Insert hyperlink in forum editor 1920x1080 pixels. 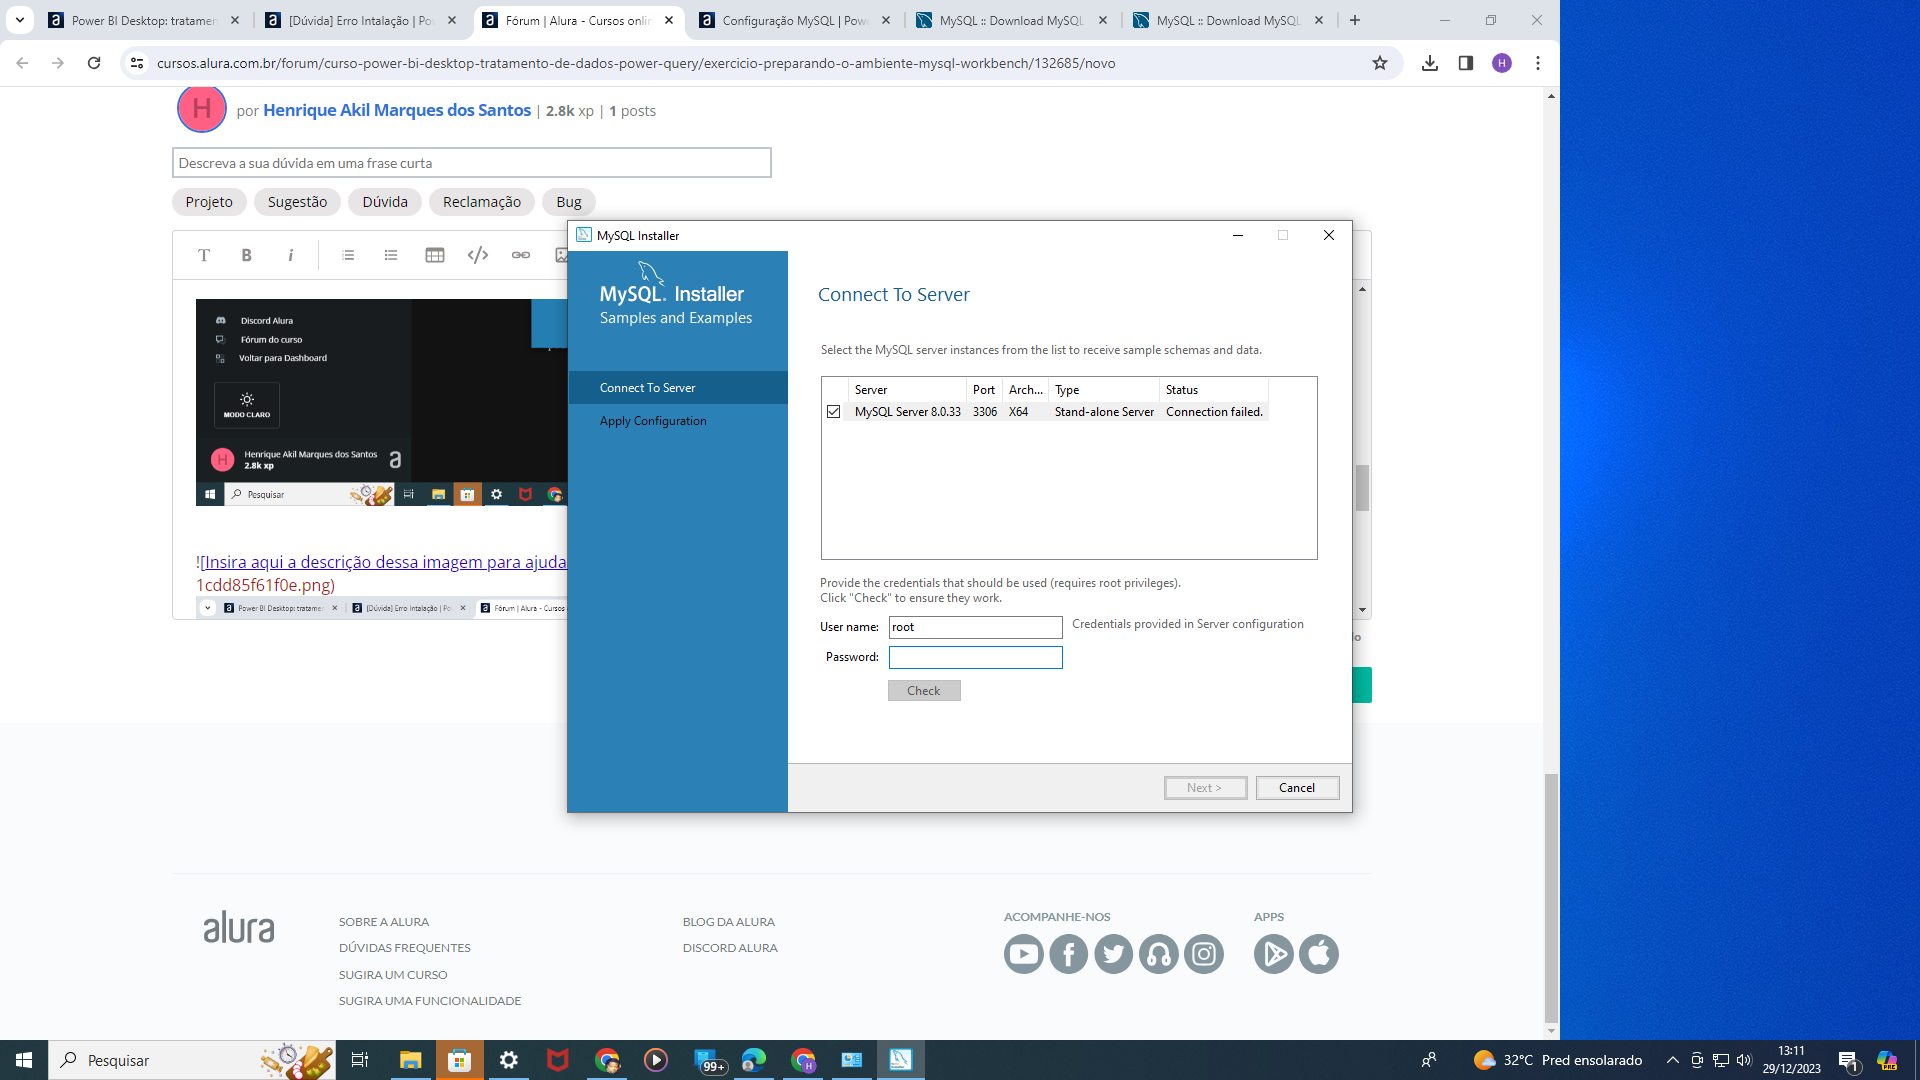point(521,255)
